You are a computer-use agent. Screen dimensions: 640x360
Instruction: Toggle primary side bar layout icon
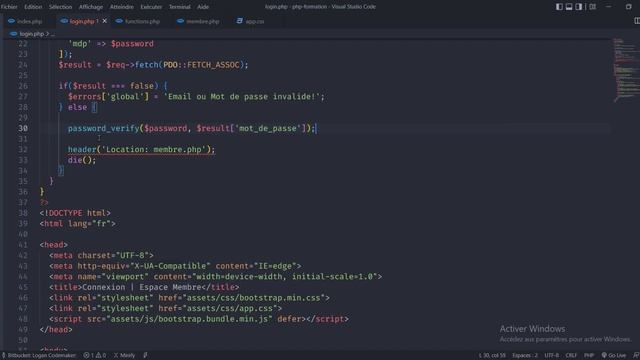pos(559,7)
